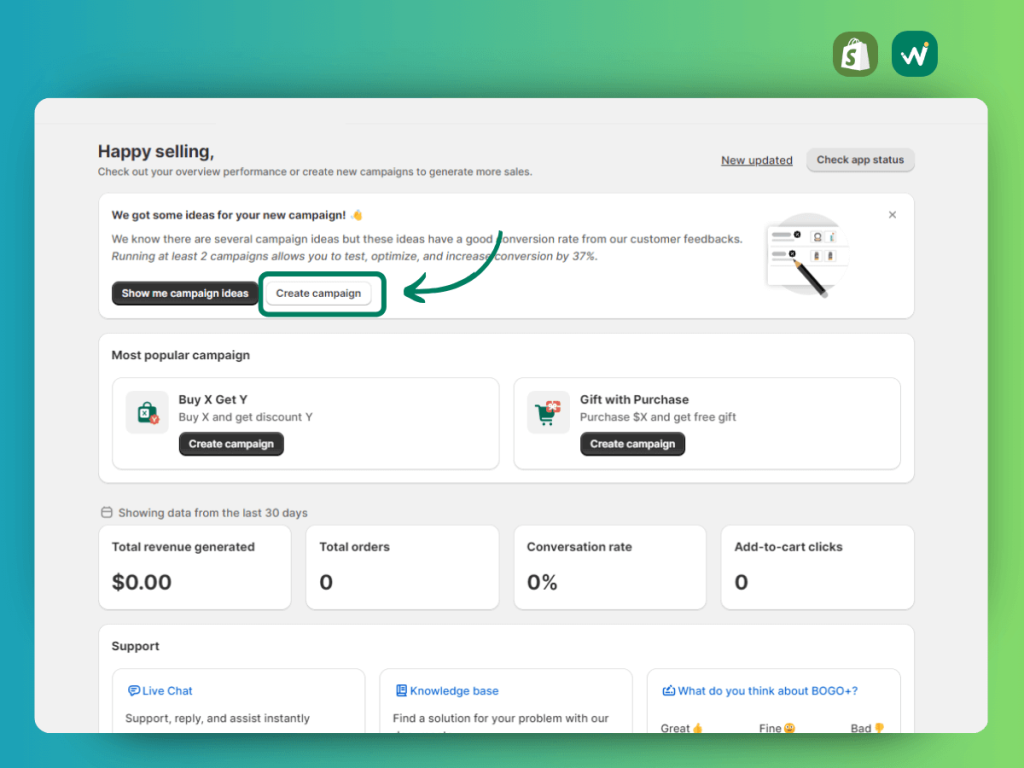Click the 'Support' section heading
This screenshot has height=768, width=1024.
(135, 646)
